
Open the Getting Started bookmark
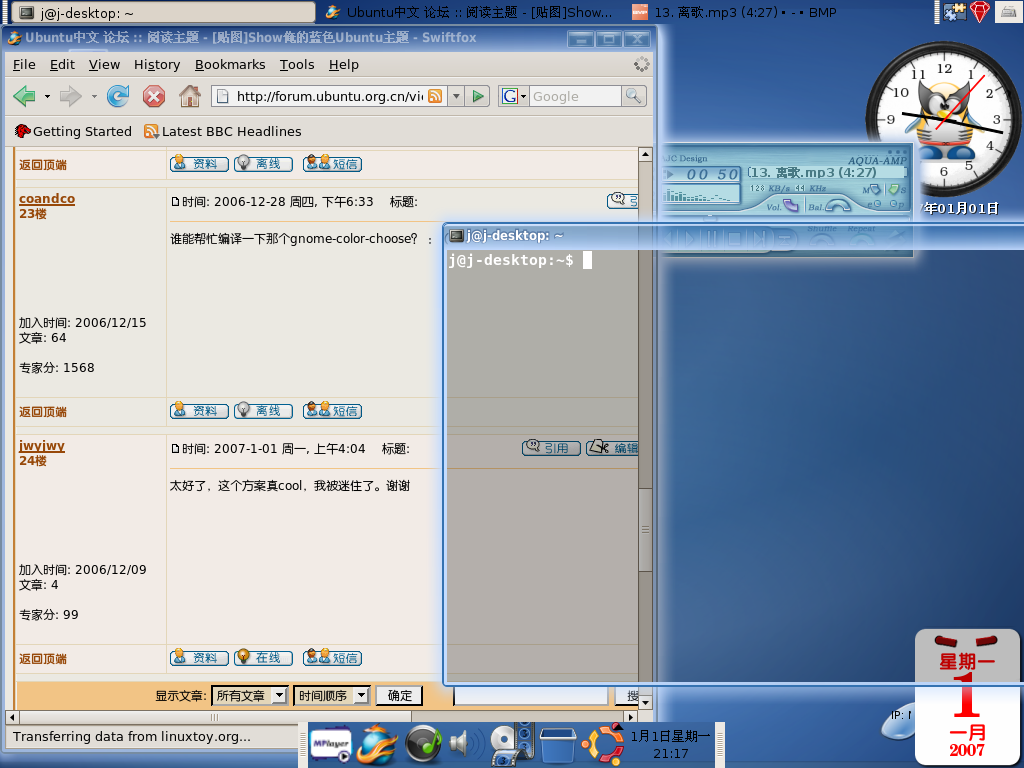point(73,131)
